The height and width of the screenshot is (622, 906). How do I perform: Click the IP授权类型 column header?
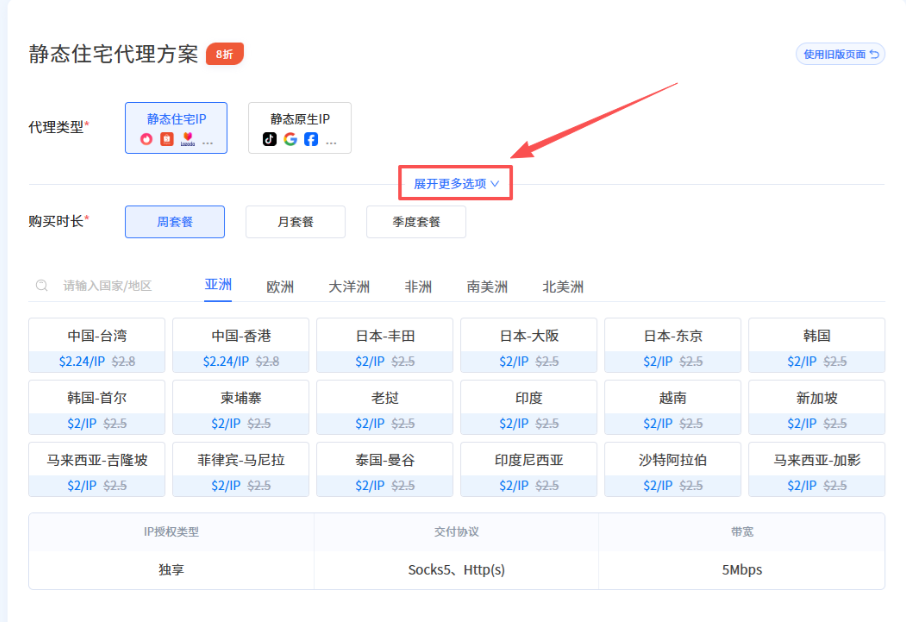171,532
